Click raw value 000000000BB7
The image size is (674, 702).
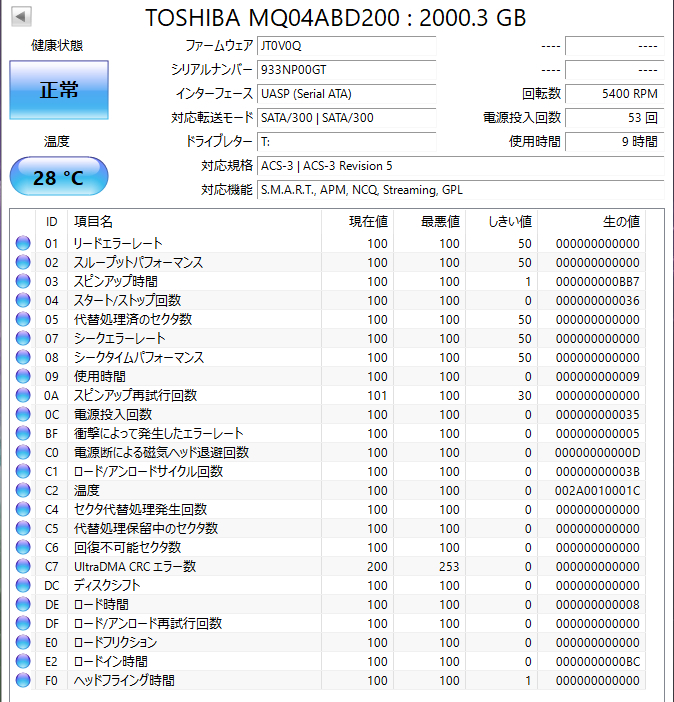(597, 282)
